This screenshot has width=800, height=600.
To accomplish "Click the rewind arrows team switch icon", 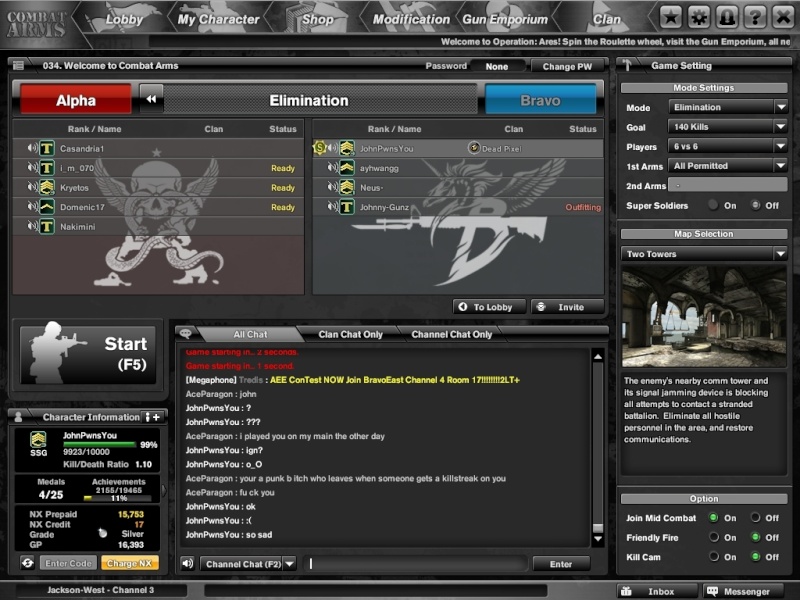I will point(151,99).
